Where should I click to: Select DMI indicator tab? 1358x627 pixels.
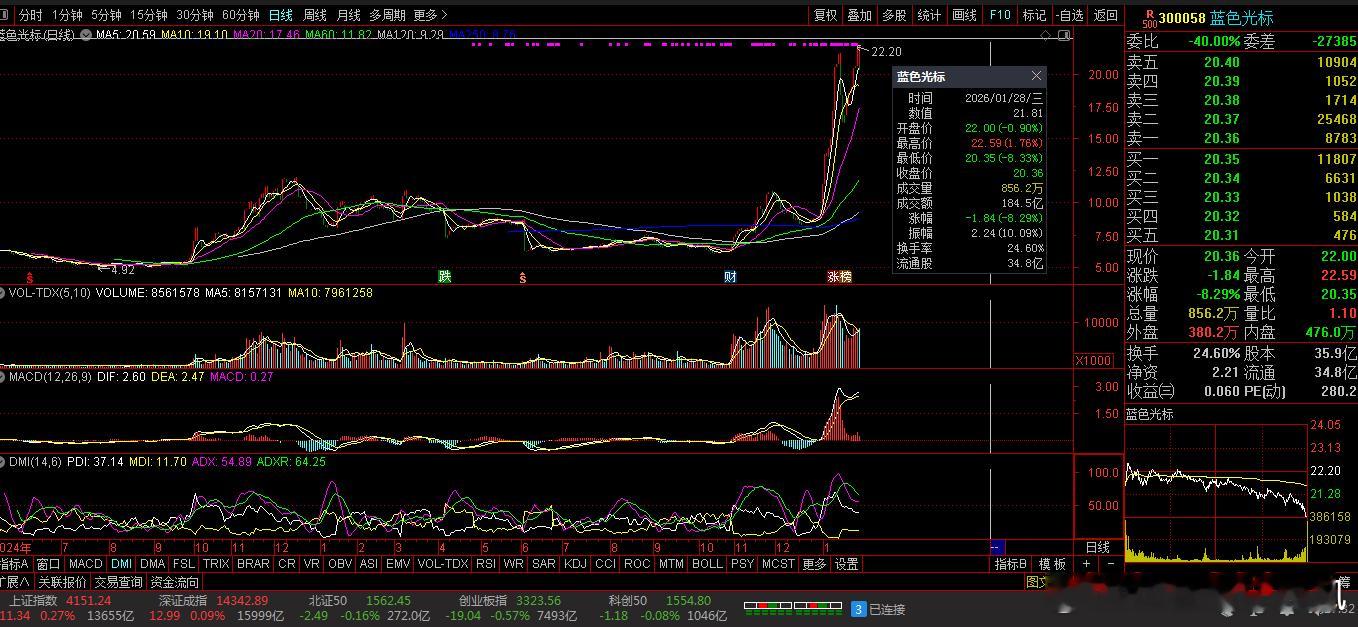point(121,564)
